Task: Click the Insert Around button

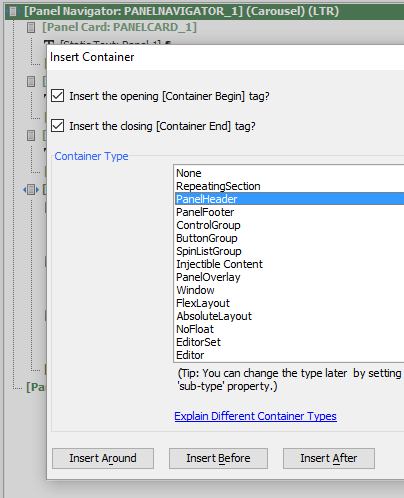Action: tap(103, 458)
